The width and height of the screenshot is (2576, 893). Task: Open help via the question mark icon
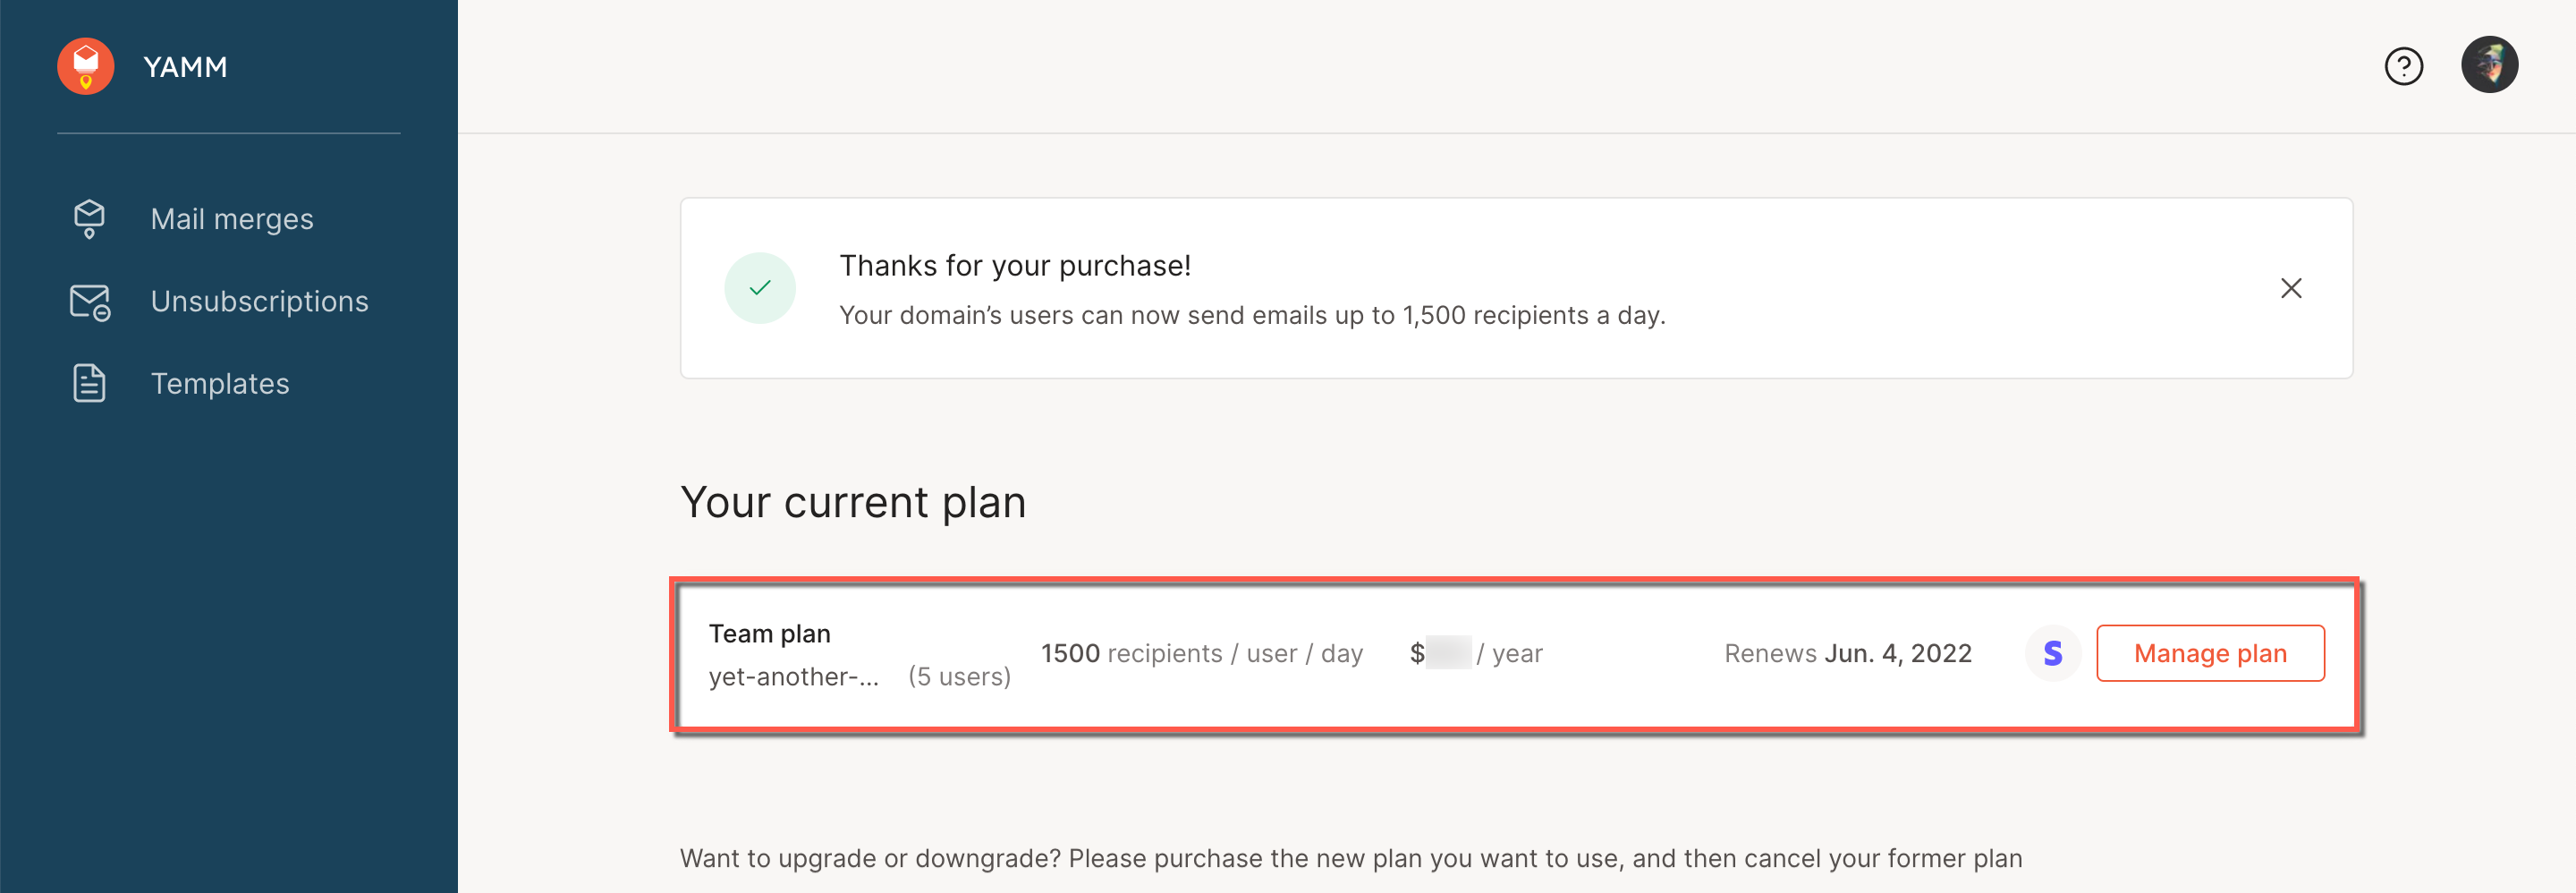click(2403, 66)
